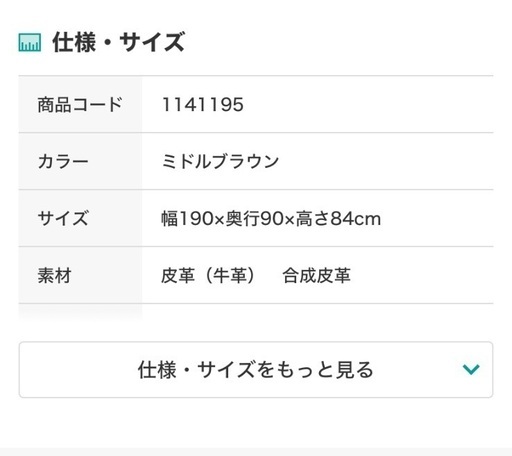Select color value ミドルブラウン
This screenshot has width=512, height=456.
click(220, 162)
